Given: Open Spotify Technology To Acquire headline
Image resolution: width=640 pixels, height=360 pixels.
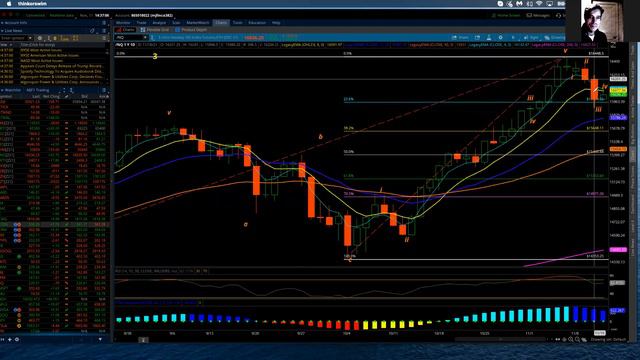Looking at the screenshot, I should click(x=62, y=71).
